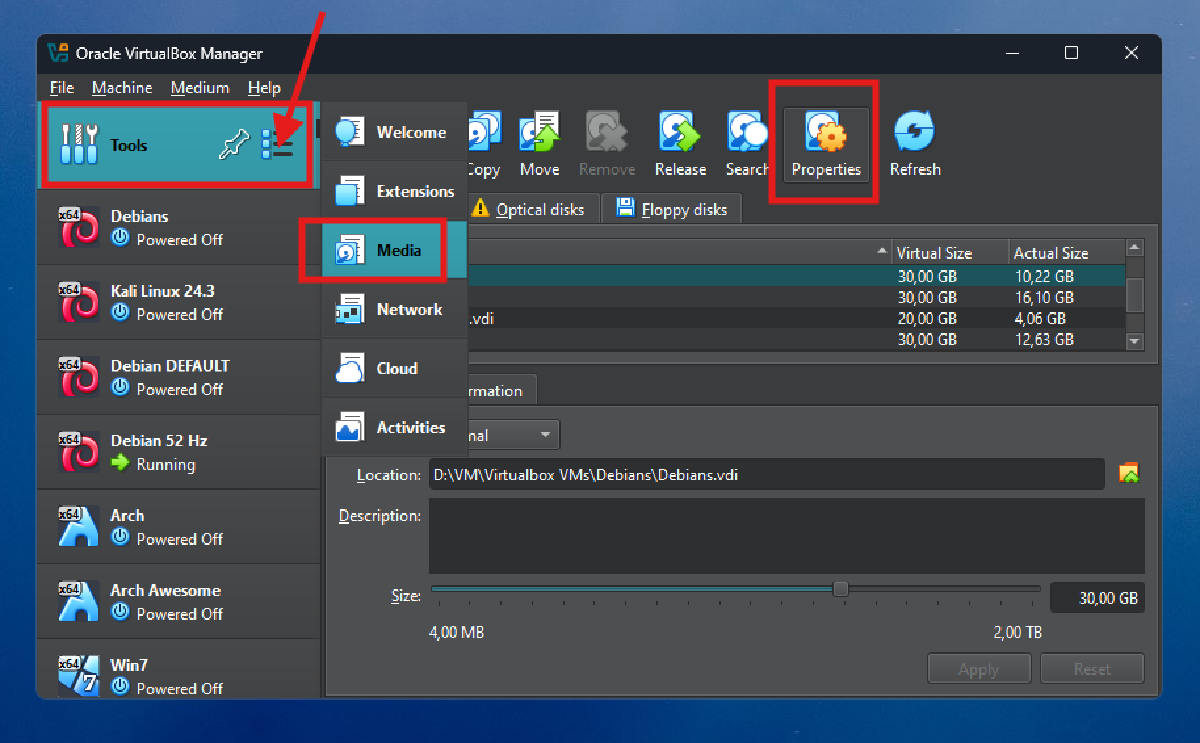Open the medium type dropdown
1200x743 pixels.
[513, 435]
